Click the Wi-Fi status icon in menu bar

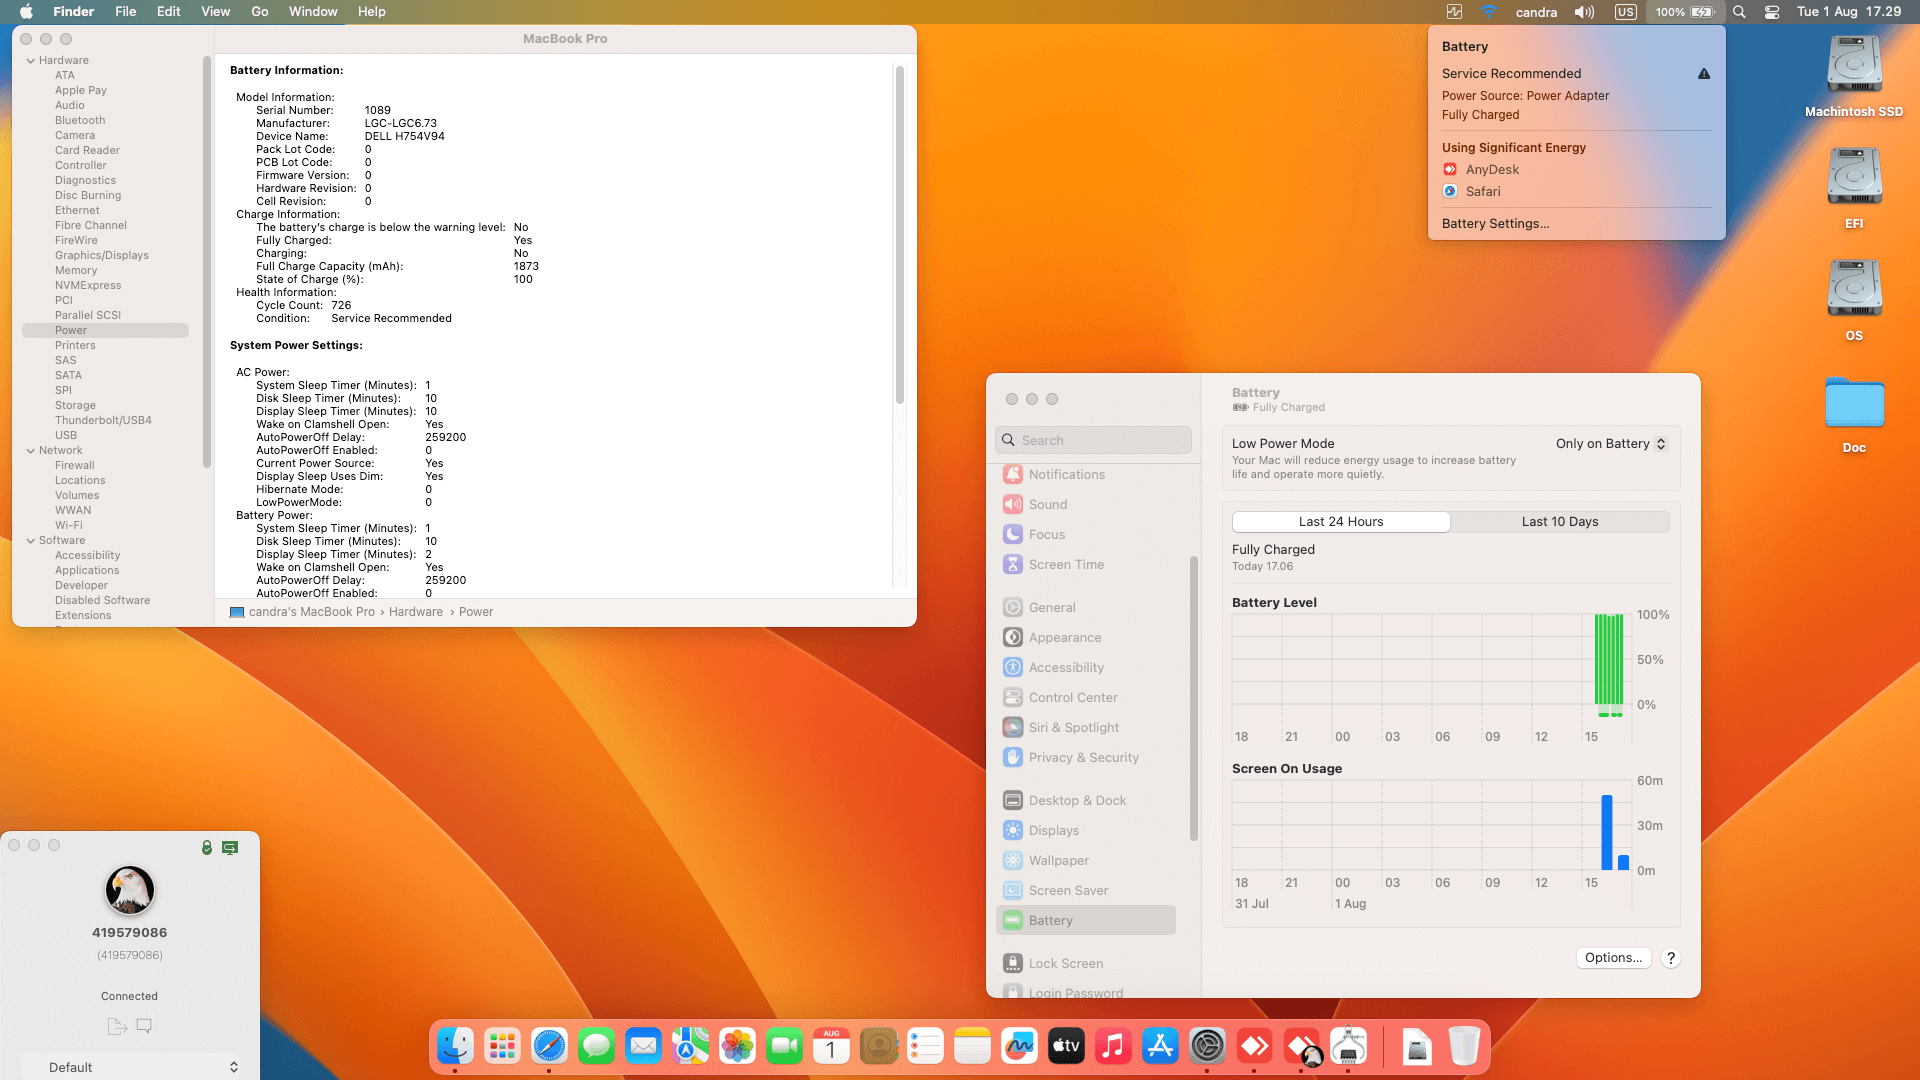pyautogui.click(x=1489, y=12)
